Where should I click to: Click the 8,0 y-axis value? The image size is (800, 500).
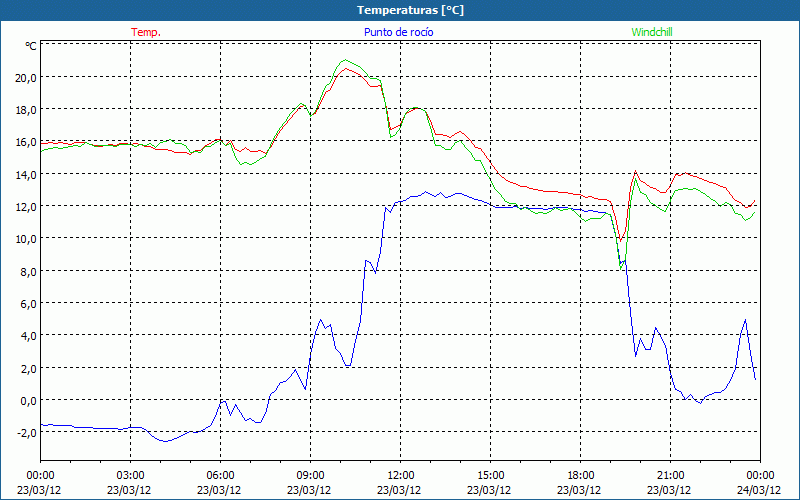click(x=29, y=271)
